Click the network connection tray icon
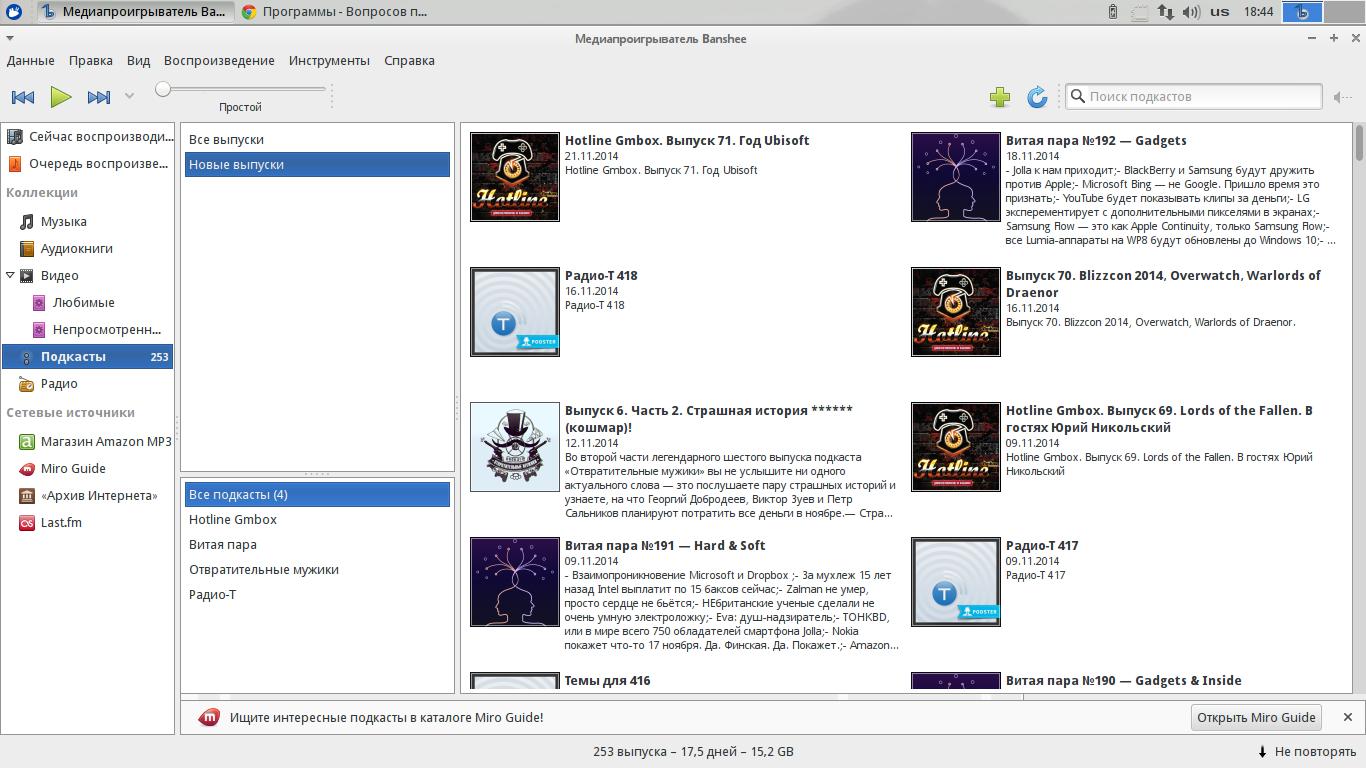1366x768 pixels. pyautogui.click(x=1166, y=12)
